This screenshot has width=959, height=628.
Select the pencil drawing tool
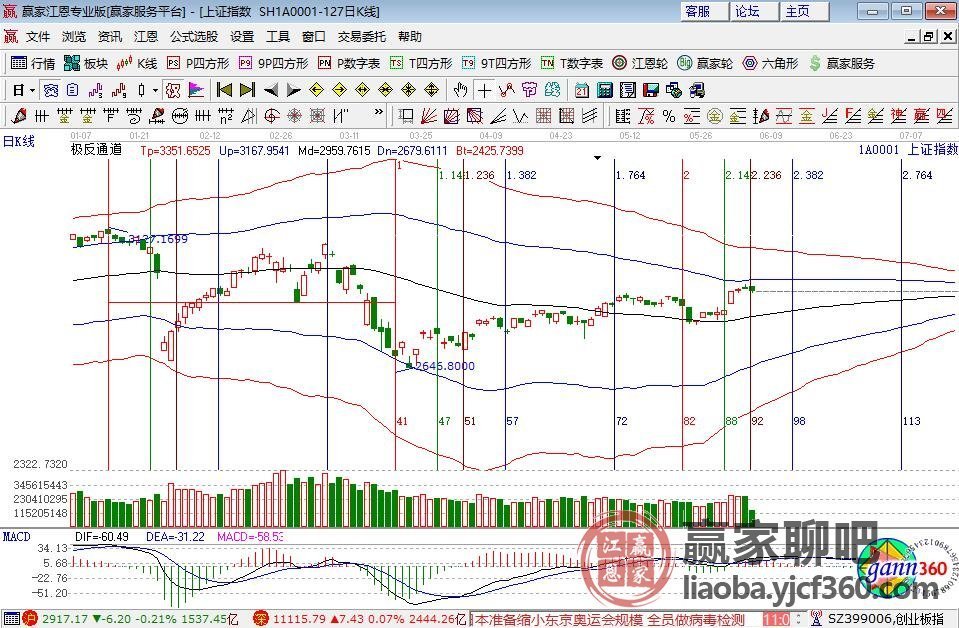18,116
